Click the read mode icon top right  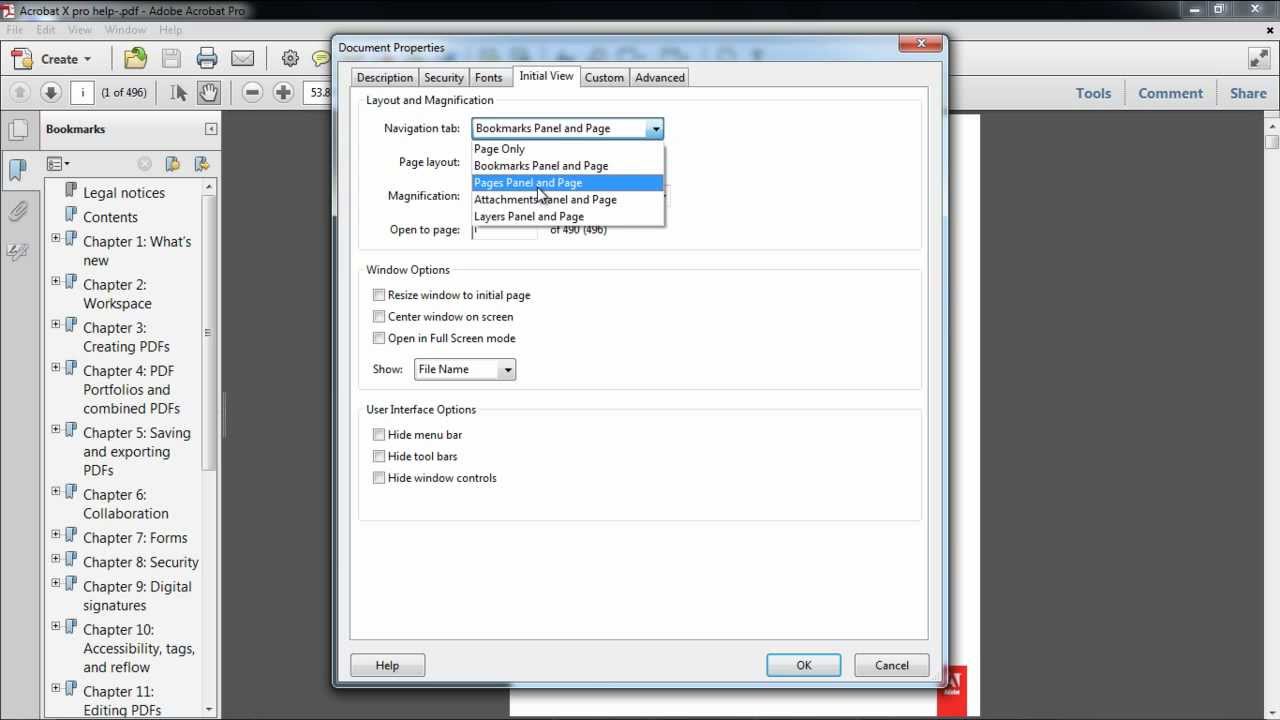coord(1259,59)
